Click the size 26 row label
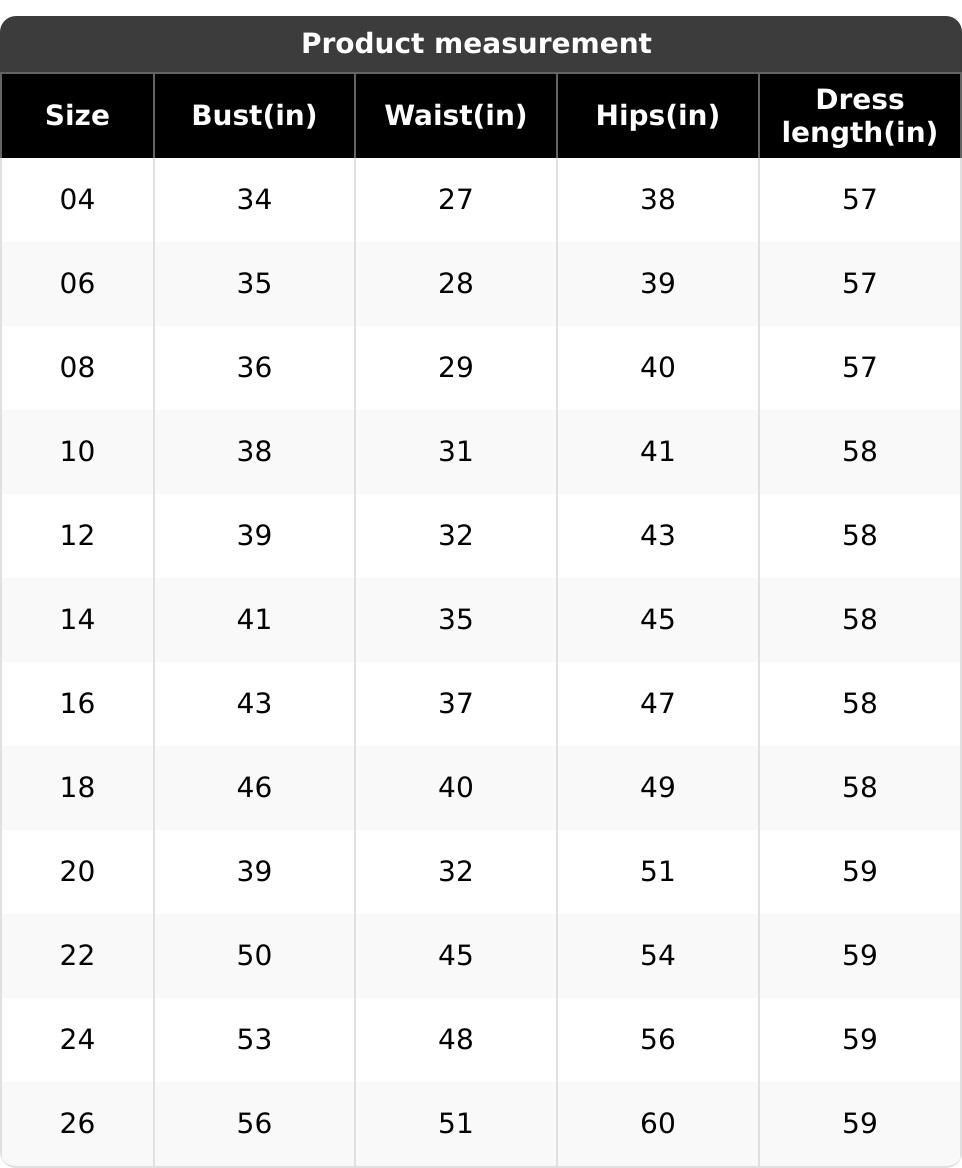The width and height of the screenshot is (962, 1168). coord(77,1124)
